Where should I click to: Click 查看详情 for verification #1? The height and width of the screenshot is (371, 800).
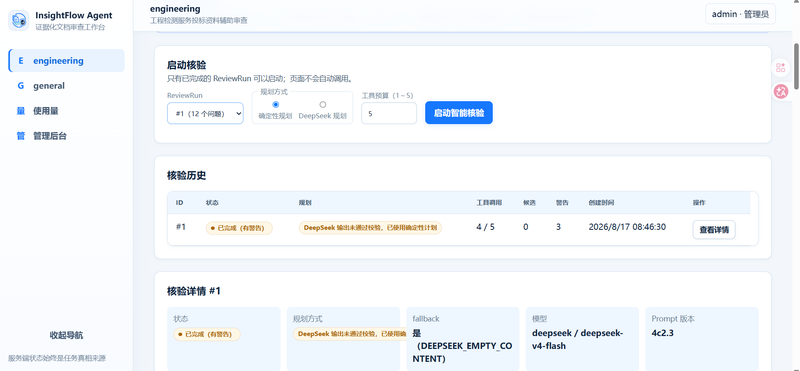point(714,230)
